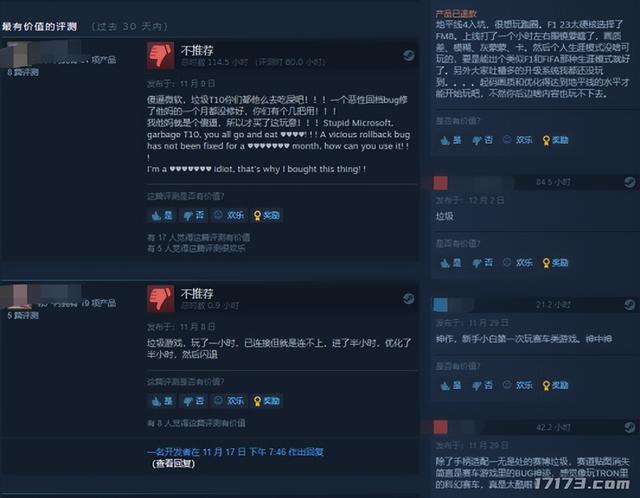Vote 否 on the 21.2-hour review
The width and height of the screenshot is (640, 498).
pyautogui.click(x=482, y=385)
